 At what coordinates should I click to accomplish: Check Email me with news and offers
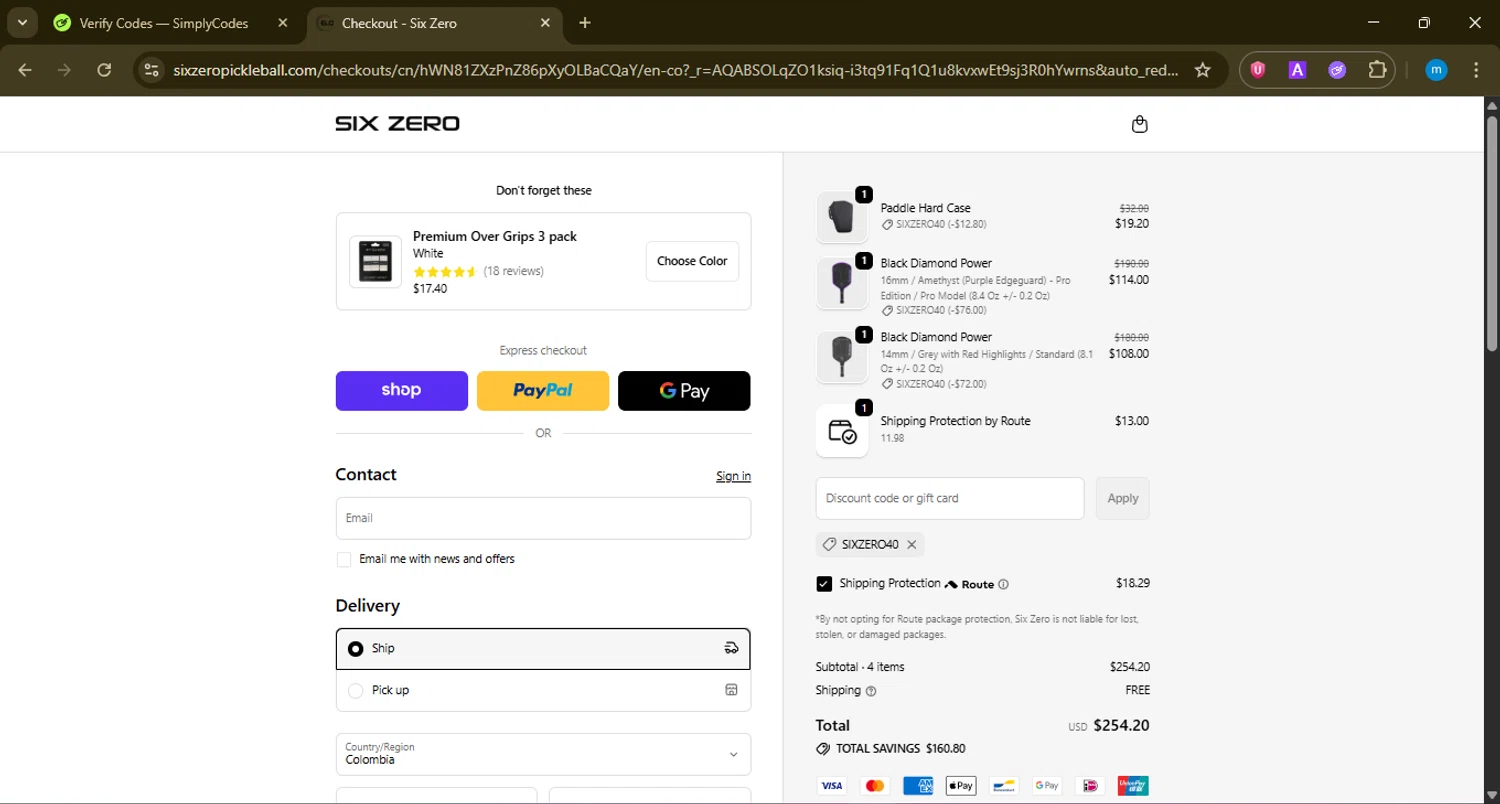(344, 560)
